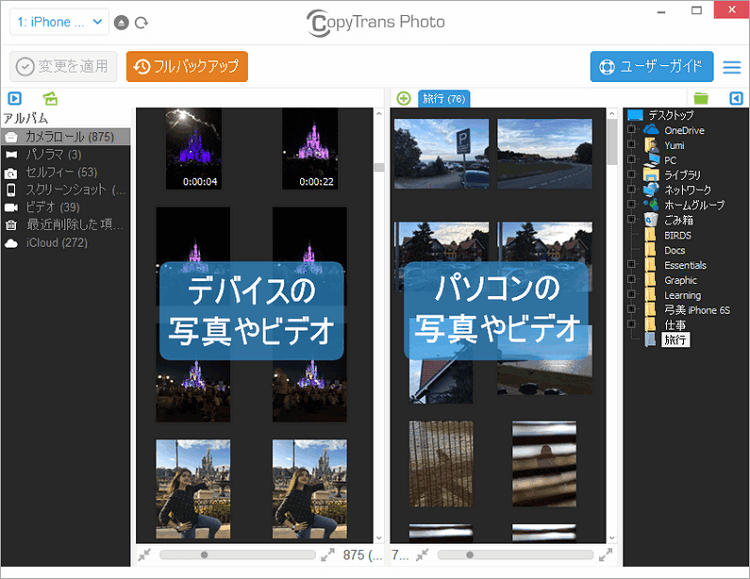
Task: Select the OneDrive folder
Action: click(x=684, y=130)
